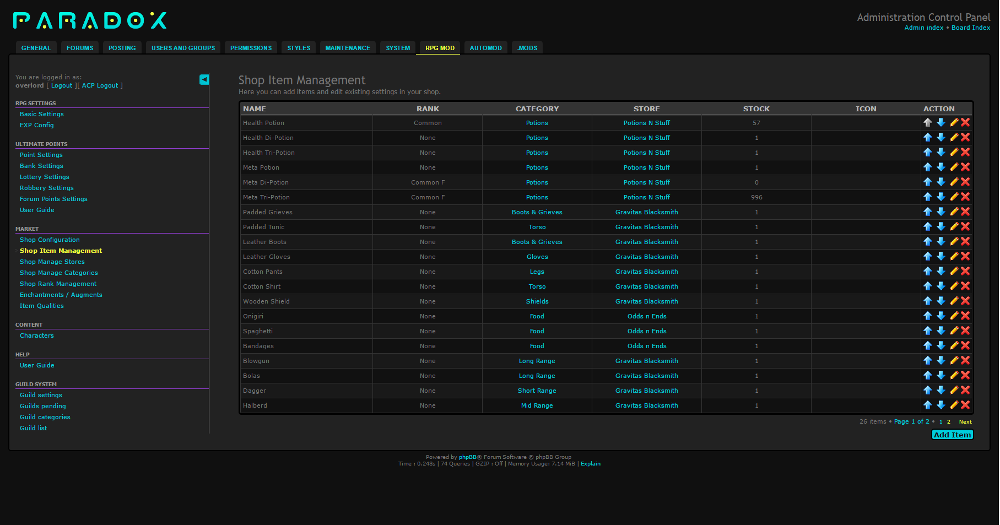
Task: Click Odds n Ends store in Onigiri row
Action: 647,316
